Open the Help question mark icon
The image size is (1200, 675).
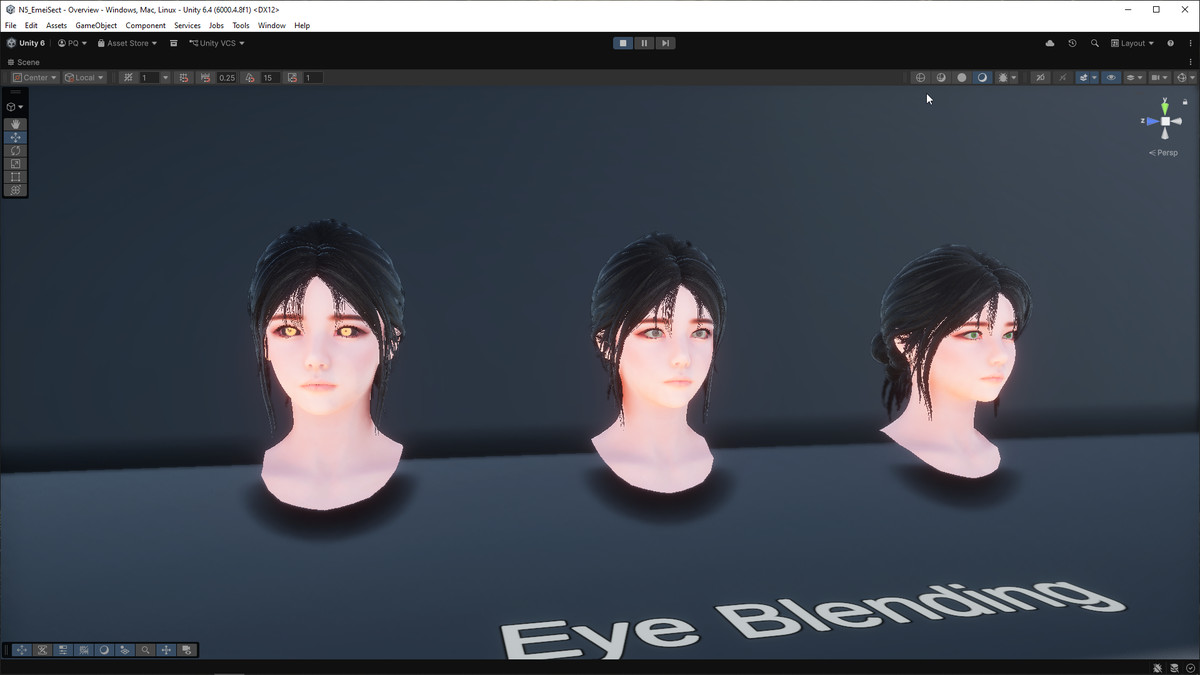(1171, 43)
